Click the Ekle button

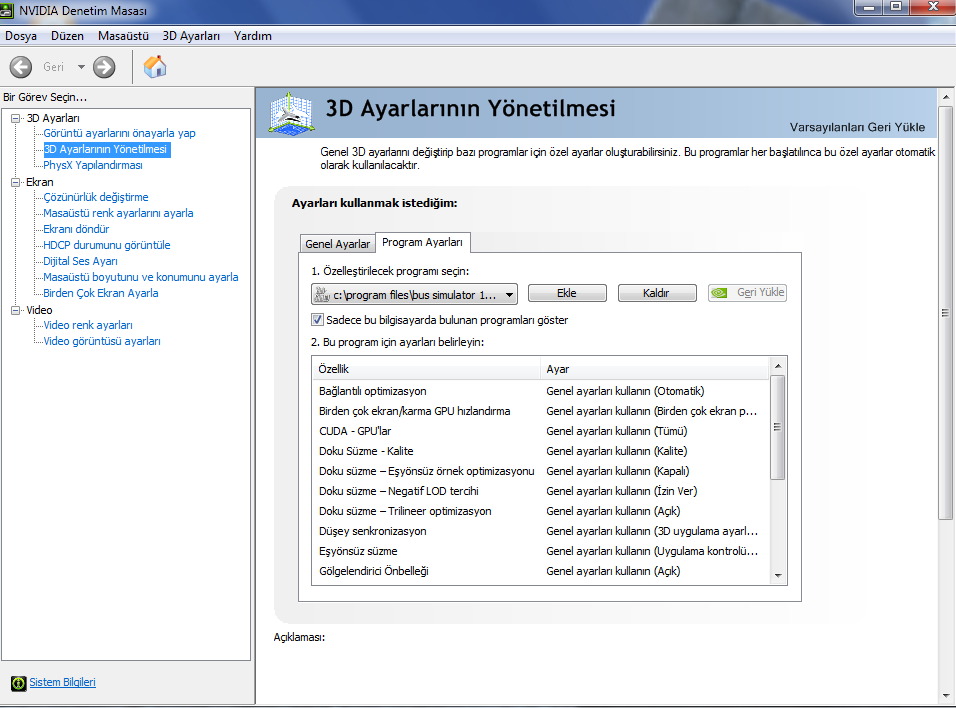click(567, 293)
